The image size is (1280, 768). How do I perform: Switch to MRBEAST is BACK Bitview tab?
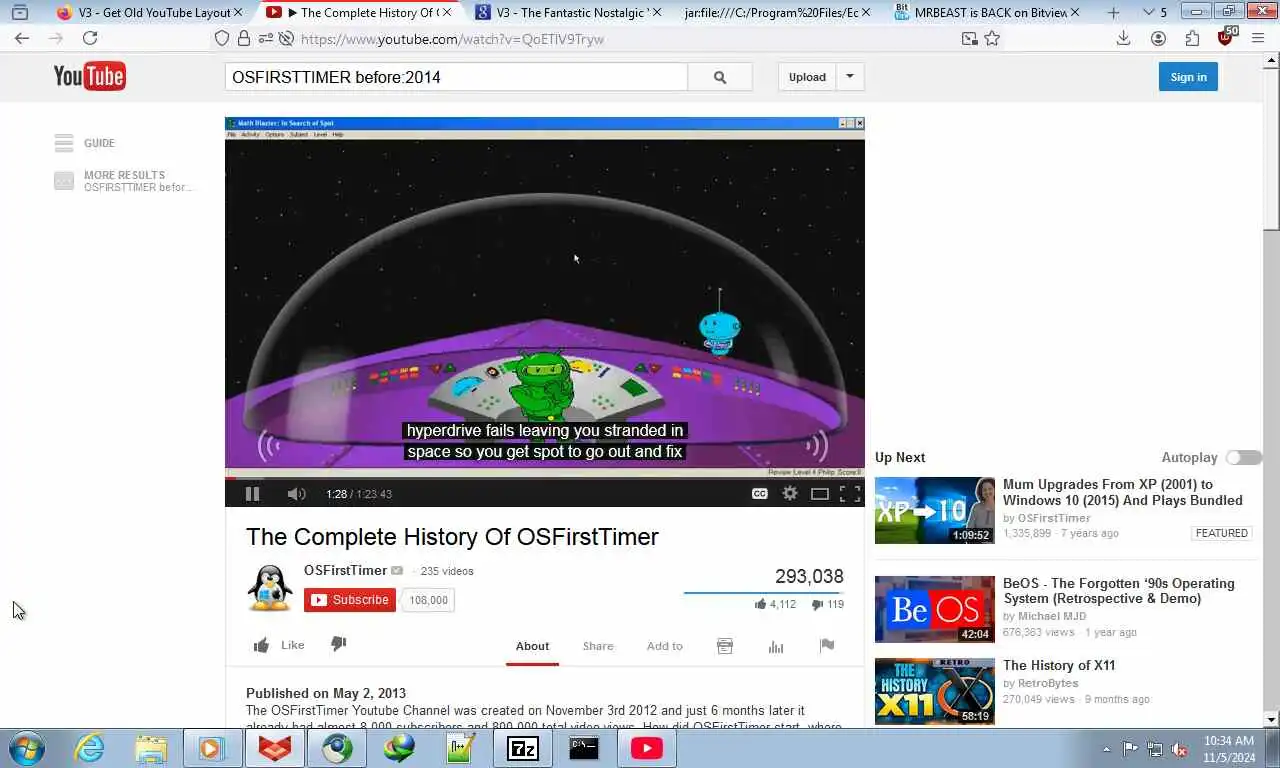pos(985,12)
